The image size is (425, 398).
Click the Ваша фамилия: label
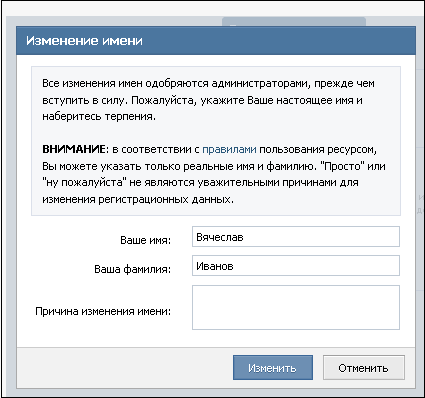click(132, 269)
